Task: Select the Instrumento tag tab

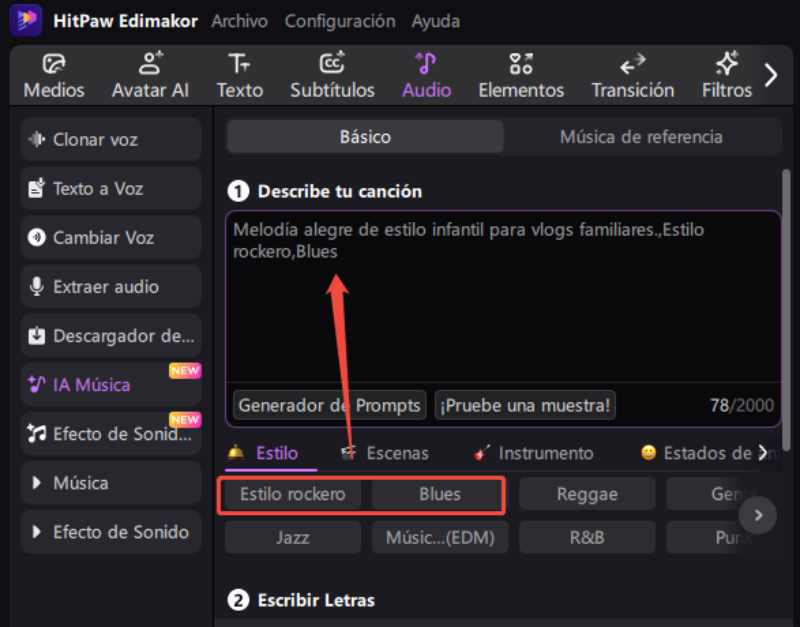Action: [x=533, y=453]
